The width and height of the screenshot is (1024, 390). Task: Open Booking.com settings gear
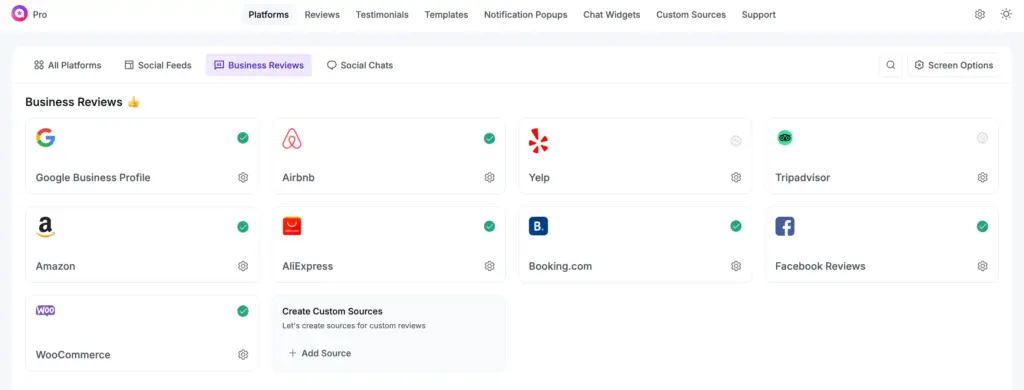736,266
